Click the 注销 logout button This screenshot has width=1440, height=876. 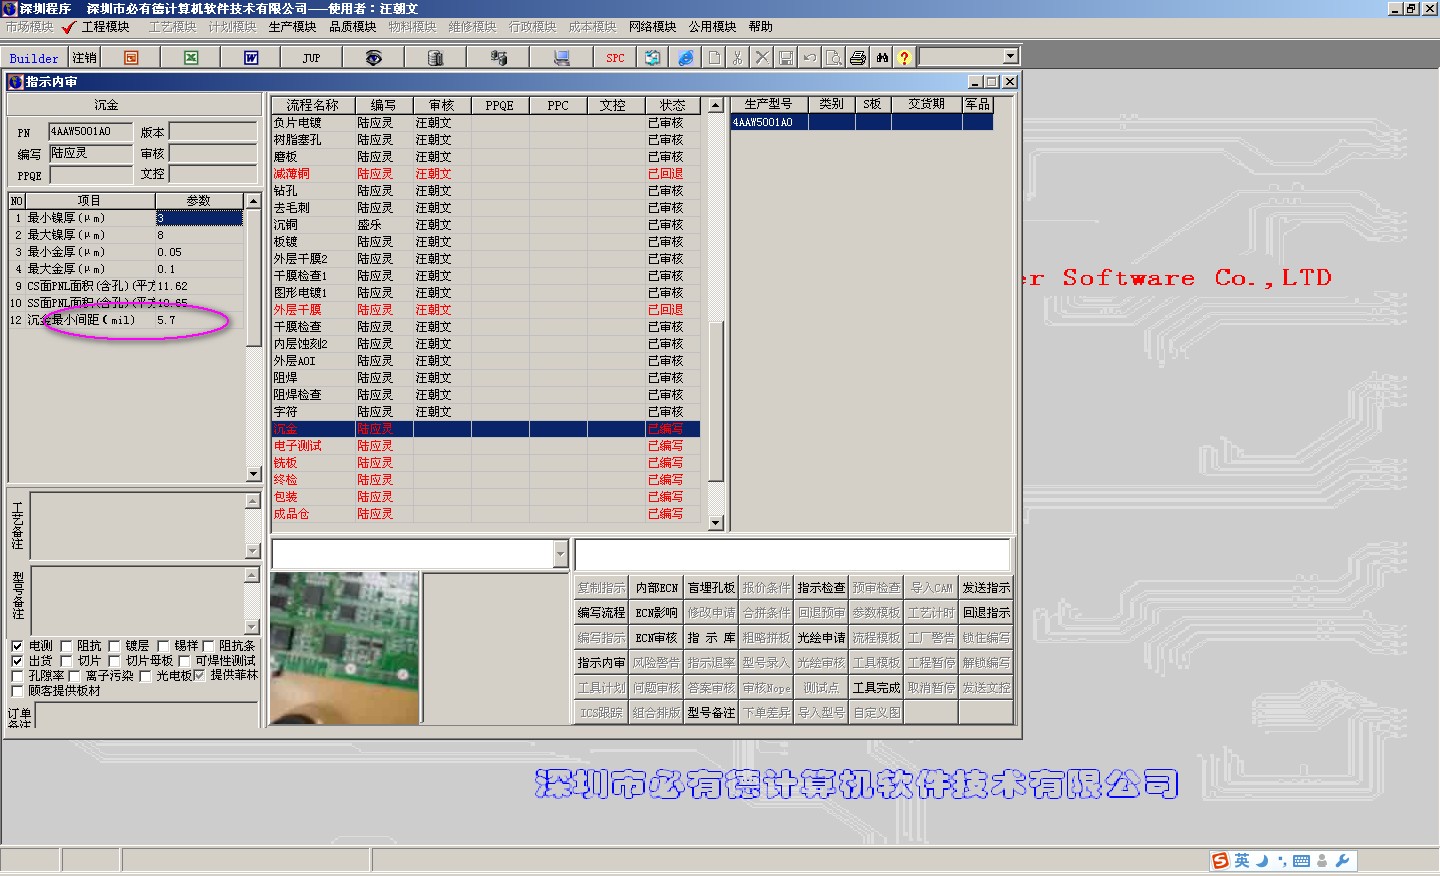click(x=85, y=58)
